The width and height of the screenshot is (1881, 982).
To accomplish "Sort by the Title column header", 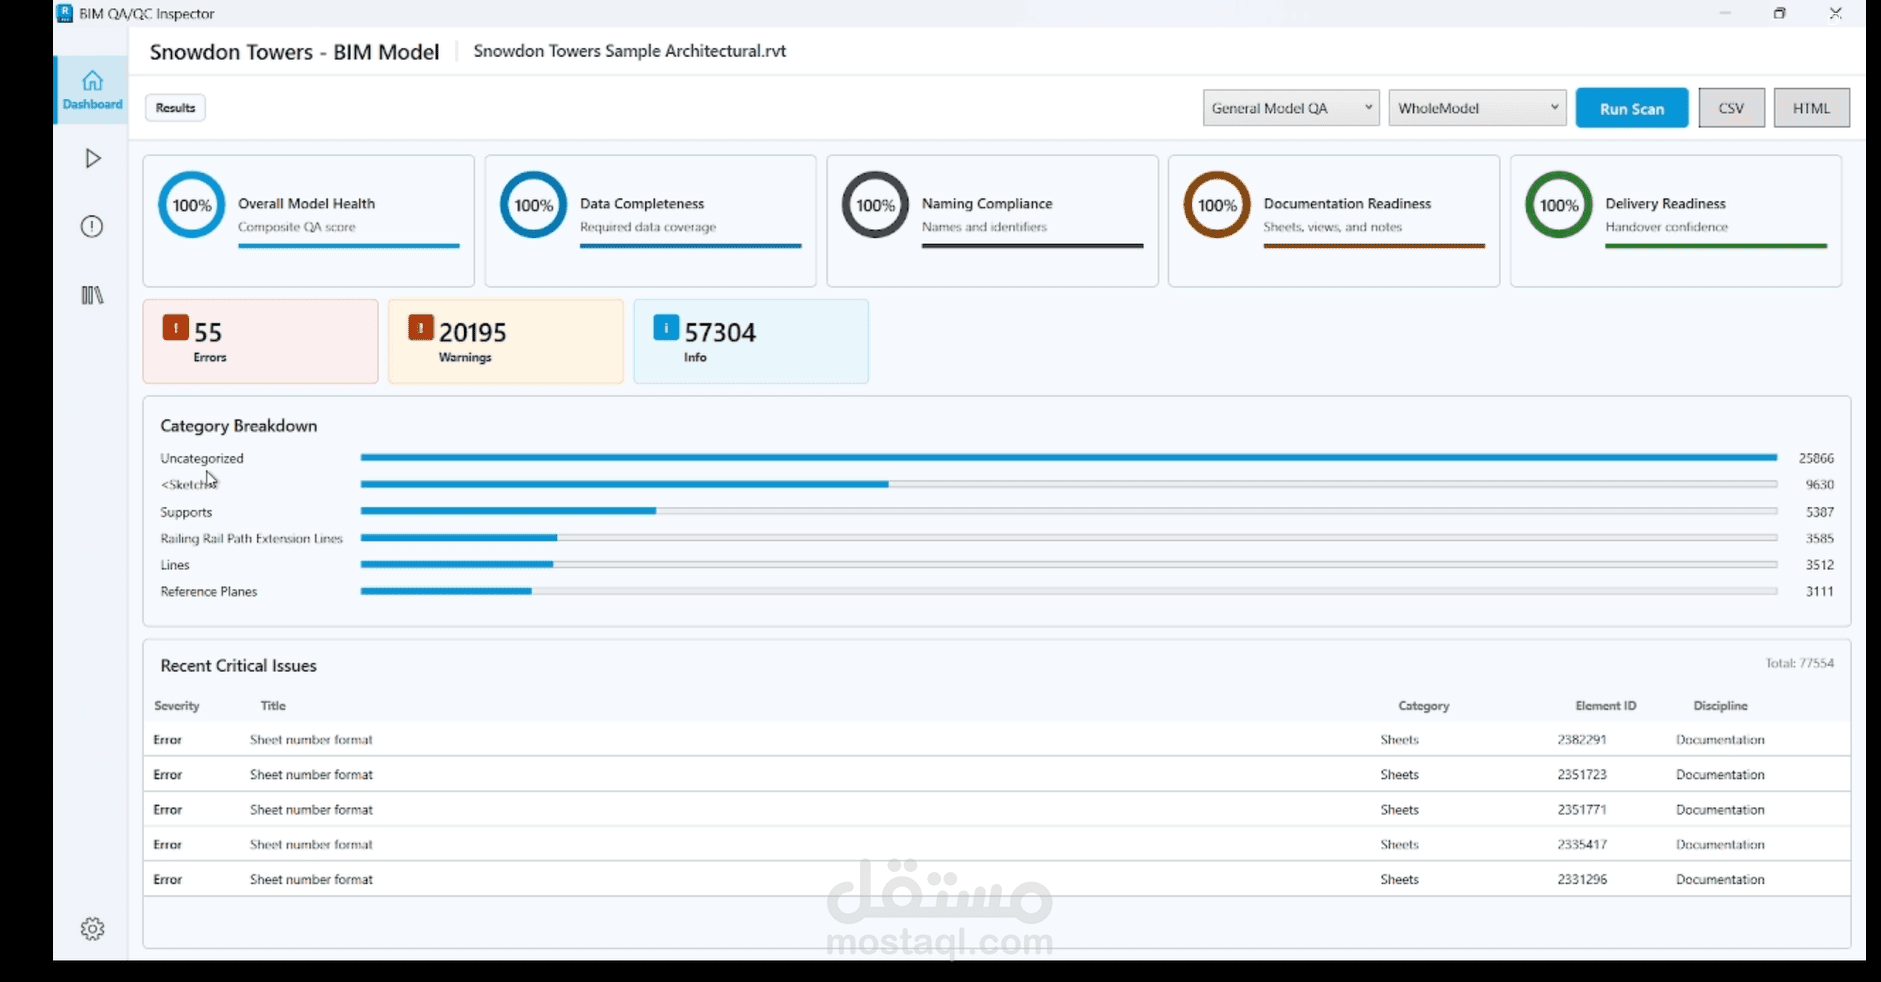I will 273,706.
